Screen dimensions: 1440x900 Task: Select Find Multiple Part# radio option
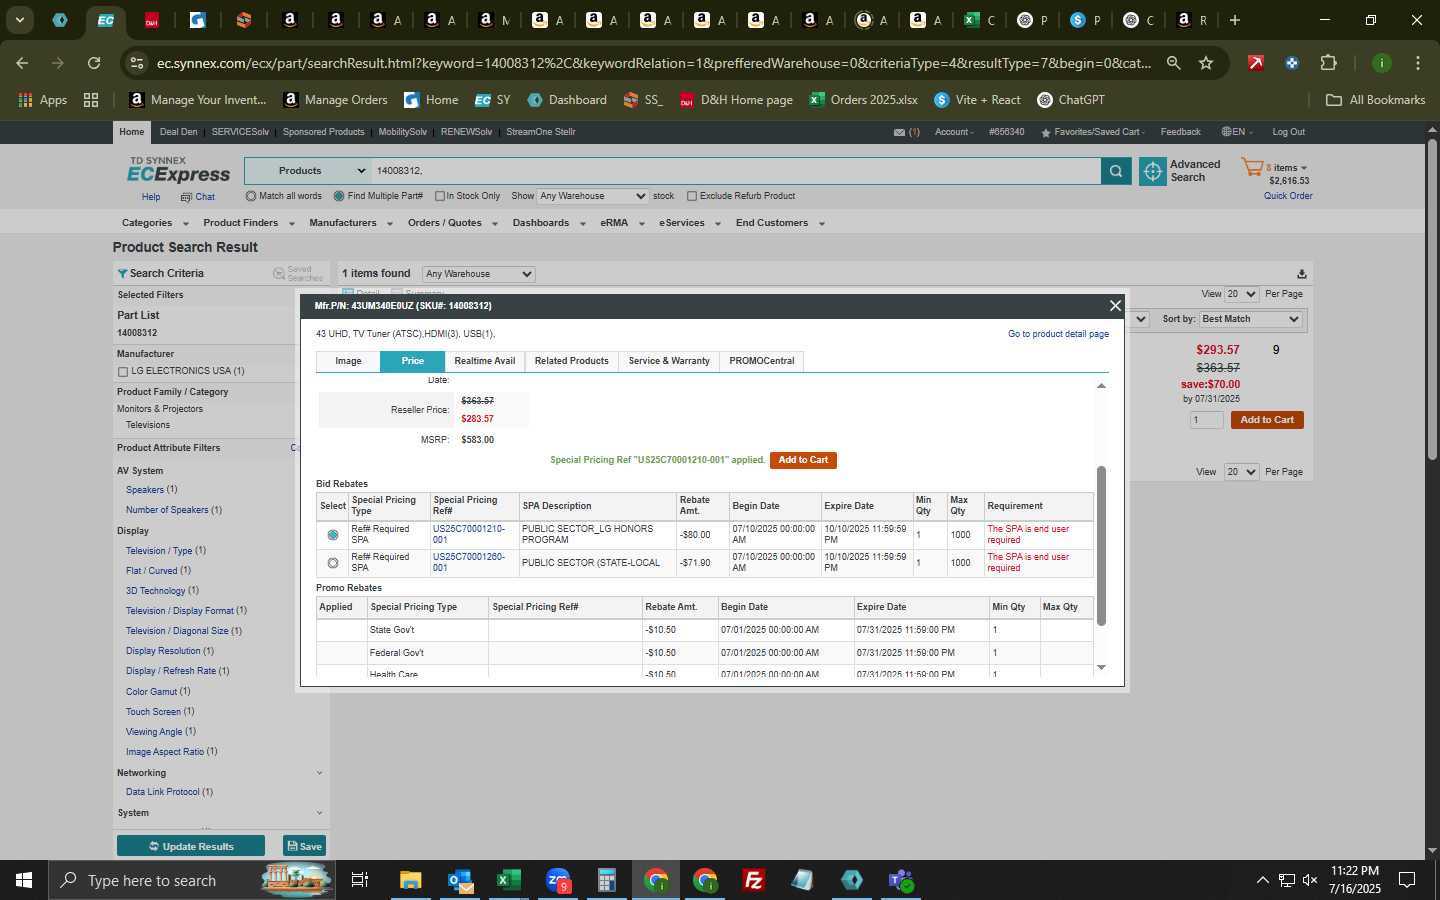(x=339, y=196)
